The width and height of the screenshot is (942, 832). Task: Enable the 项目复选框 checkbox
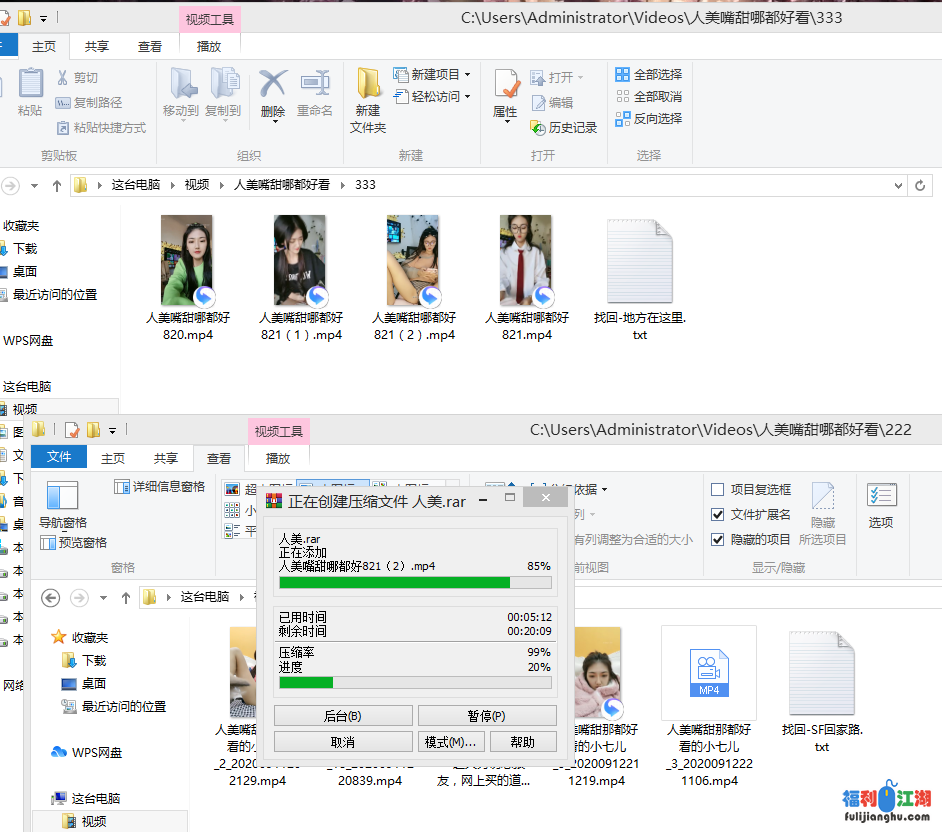(x=718, y=490)
